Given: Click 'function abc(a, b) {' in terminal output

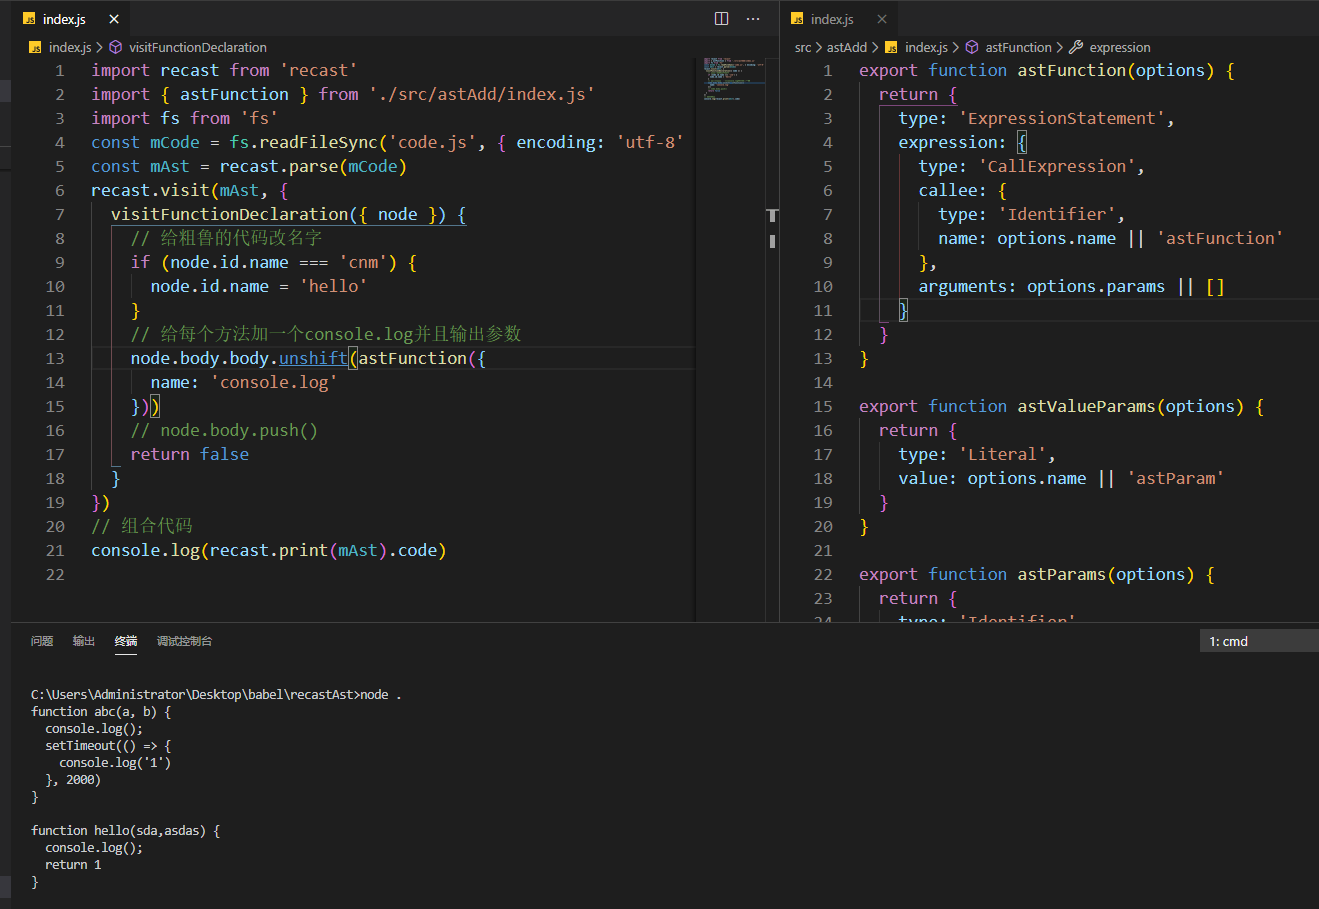Looking at the screenshot, I should [101, 711].
